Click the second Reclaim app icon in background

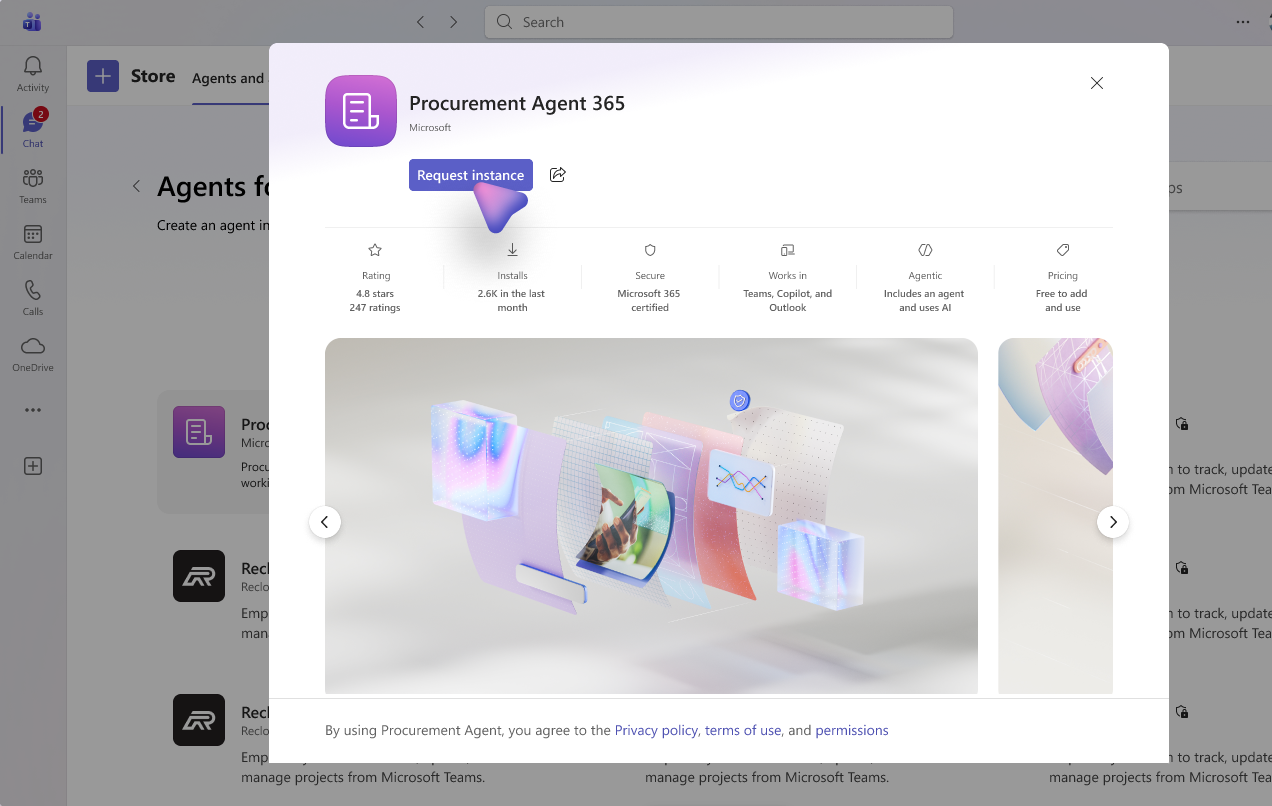[x=199, y=720]
